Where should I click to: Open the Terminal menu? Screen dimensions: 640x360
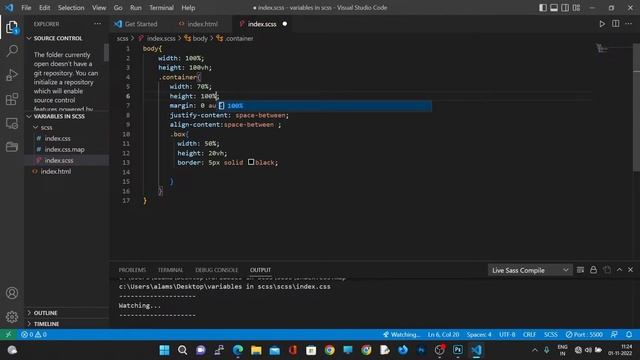[161, 8]
